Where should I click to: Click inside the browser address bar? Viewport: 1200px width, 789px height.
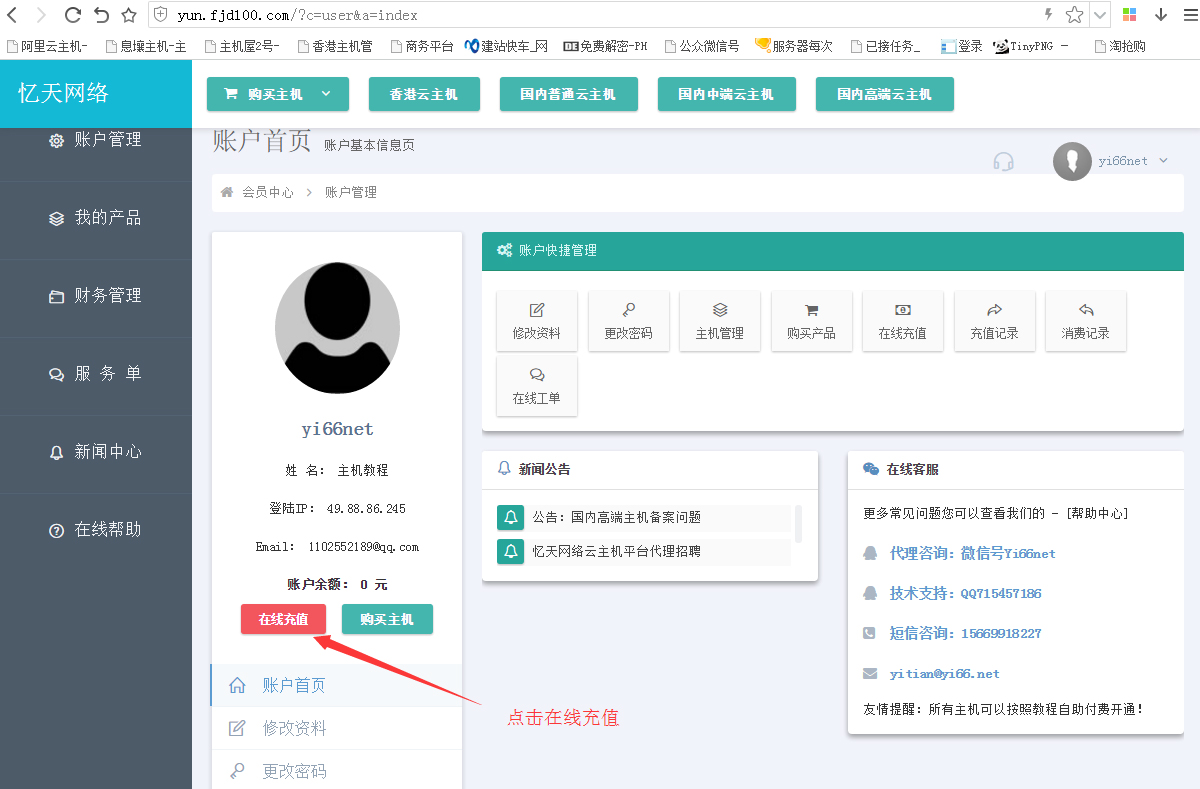[x=400, y=15]
